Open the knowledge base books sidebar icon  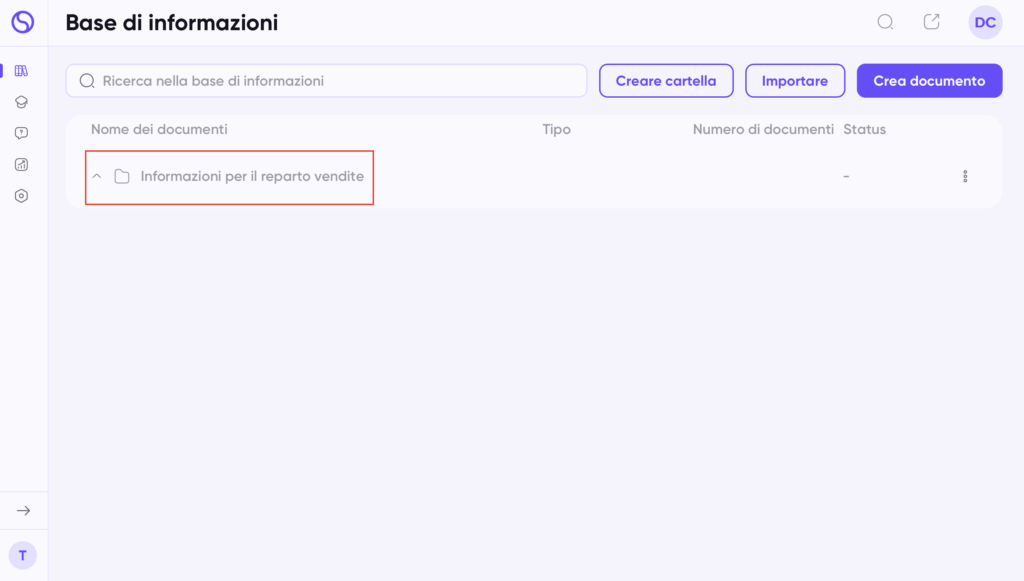point(22,71)
